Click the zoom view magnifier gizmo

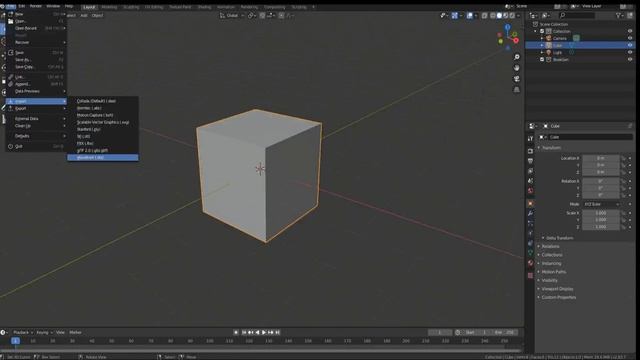click(x=517, y=57)
